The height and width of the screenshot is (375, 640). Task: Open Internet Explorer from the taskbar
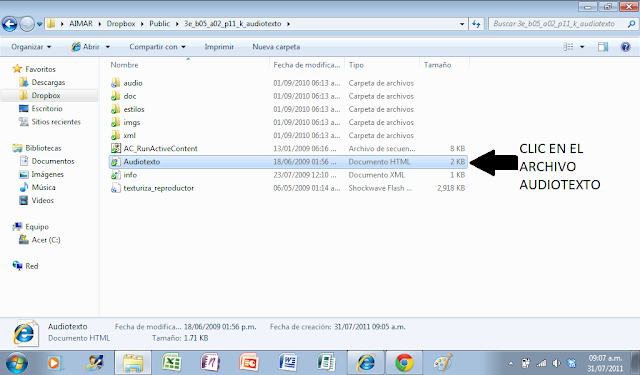click(x=366, y=362)
